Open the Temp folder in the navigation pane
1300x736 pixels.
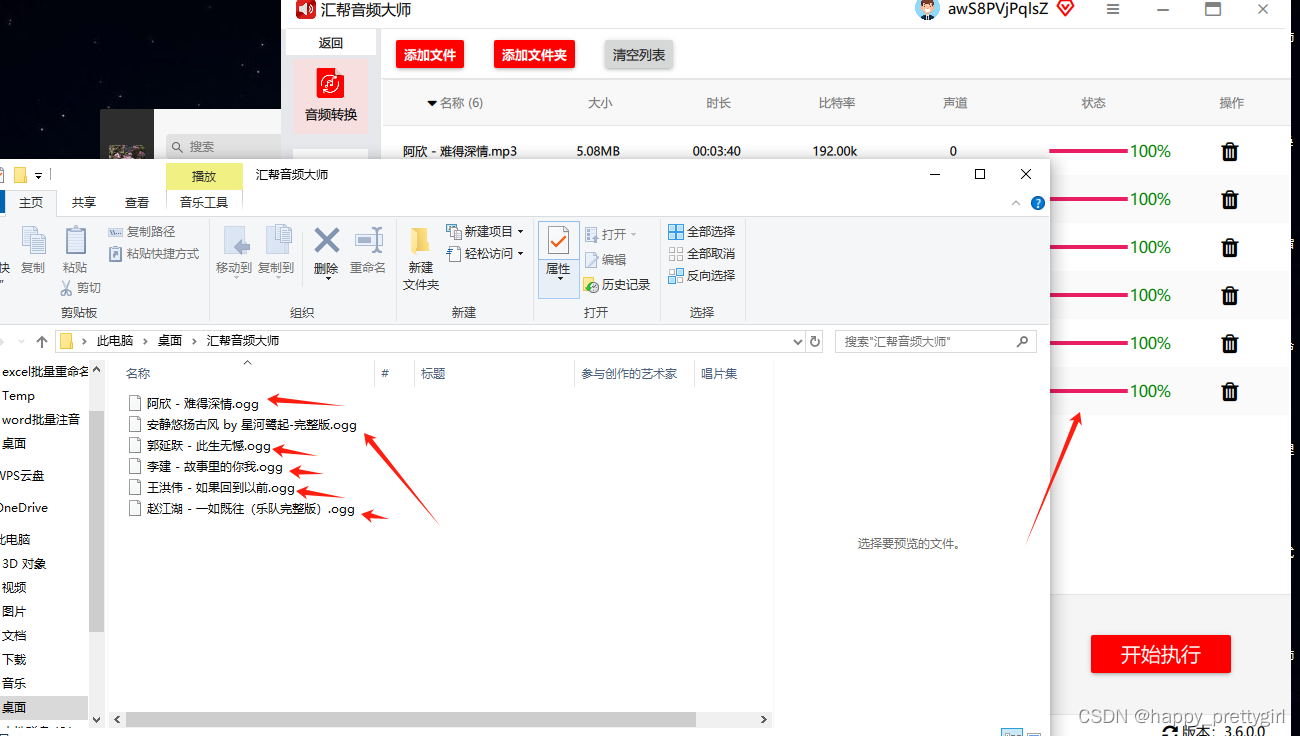click(18, 396)
